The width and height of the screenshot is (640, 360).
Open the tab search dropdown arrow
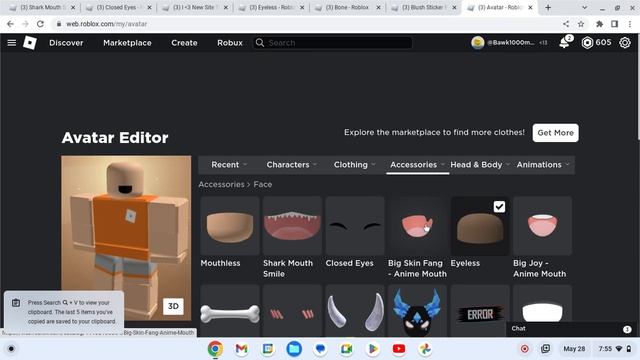coord(584,7)
